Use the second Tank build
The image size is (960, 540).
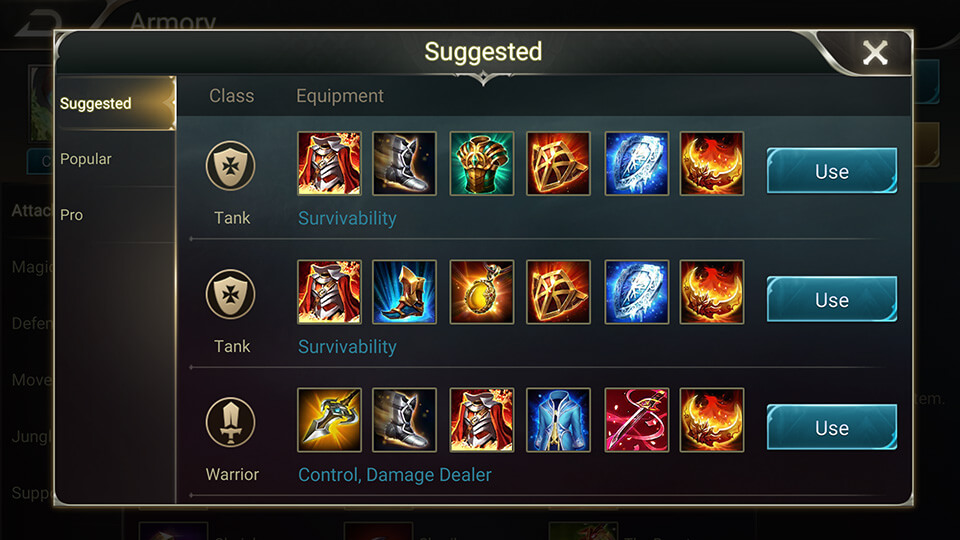click(831, 299)
